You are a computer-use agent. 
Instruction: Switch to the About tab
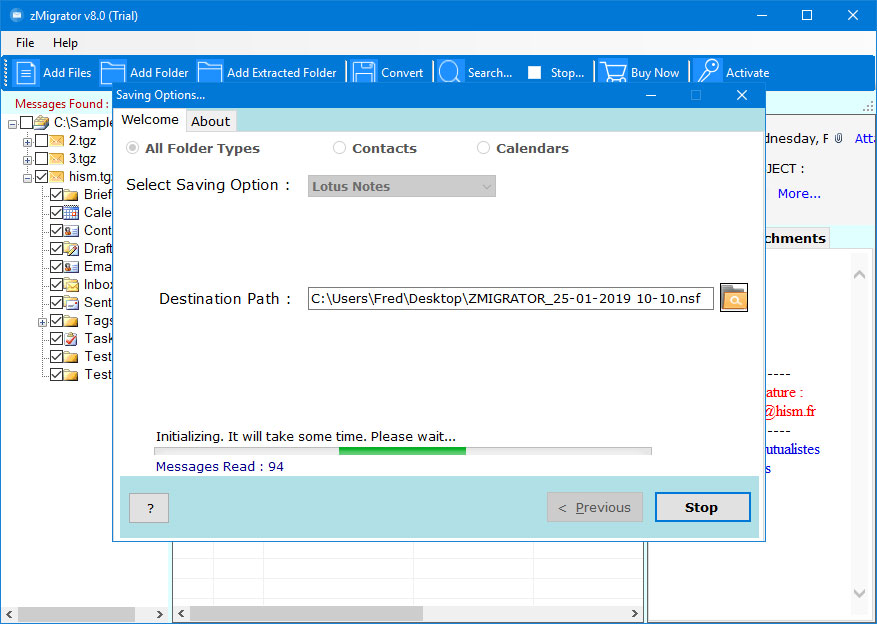(x=210, y=121)
